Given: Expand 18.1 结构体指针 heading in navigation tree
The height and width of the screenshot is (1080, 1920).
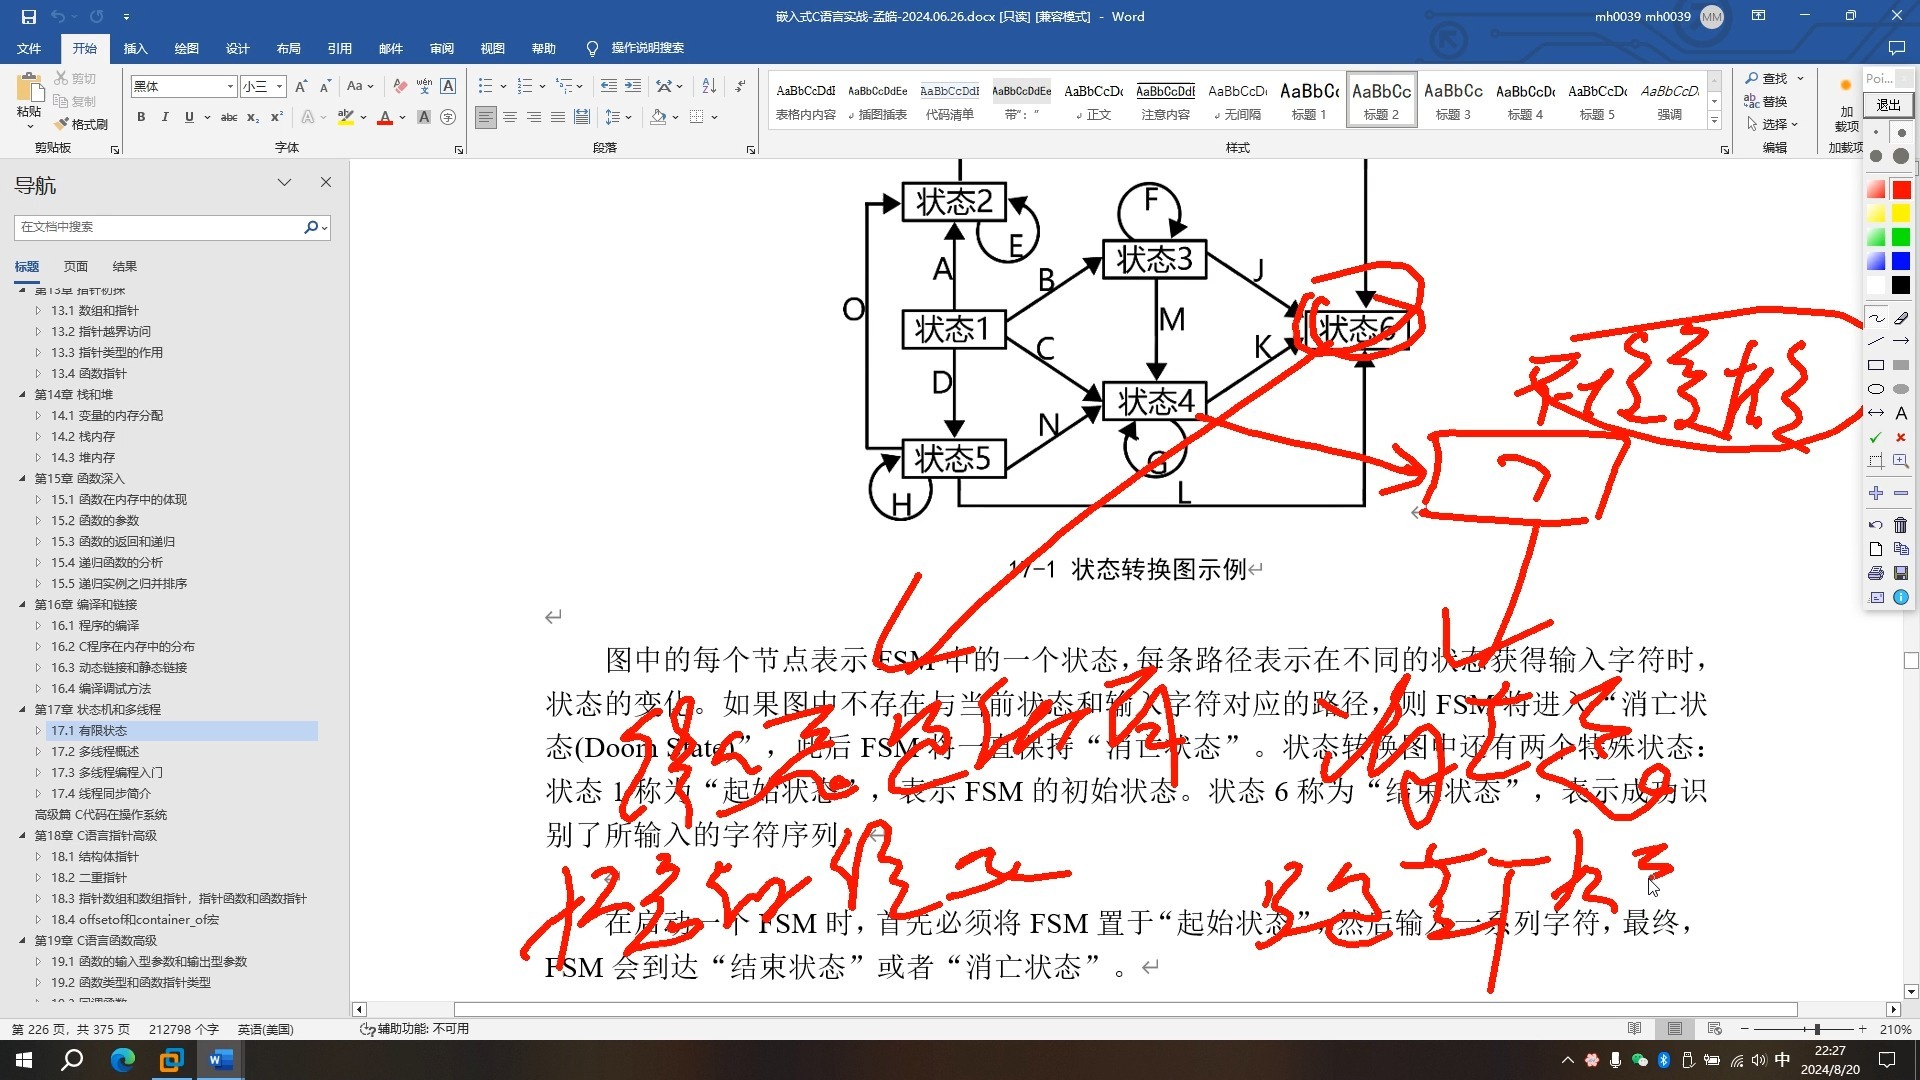Looking at the screenshot, I should click(38, 857).
